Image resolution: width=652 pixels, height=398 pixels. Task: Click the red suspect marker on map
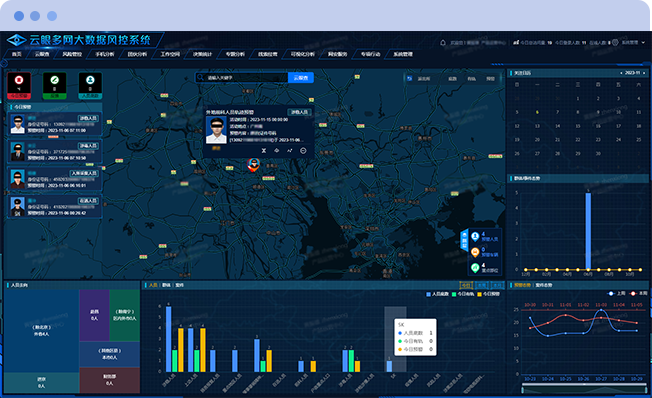point(253,165)
